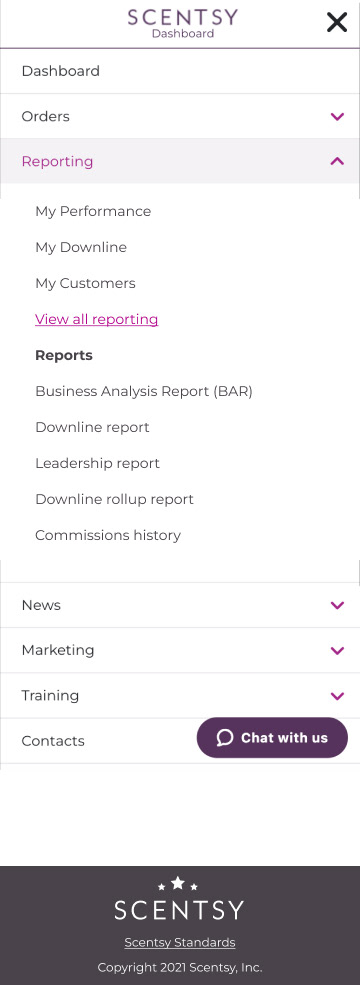This screenshot has height=985, width=360.
Task: Click the chat bubble icon
Action: click(225, 737)
